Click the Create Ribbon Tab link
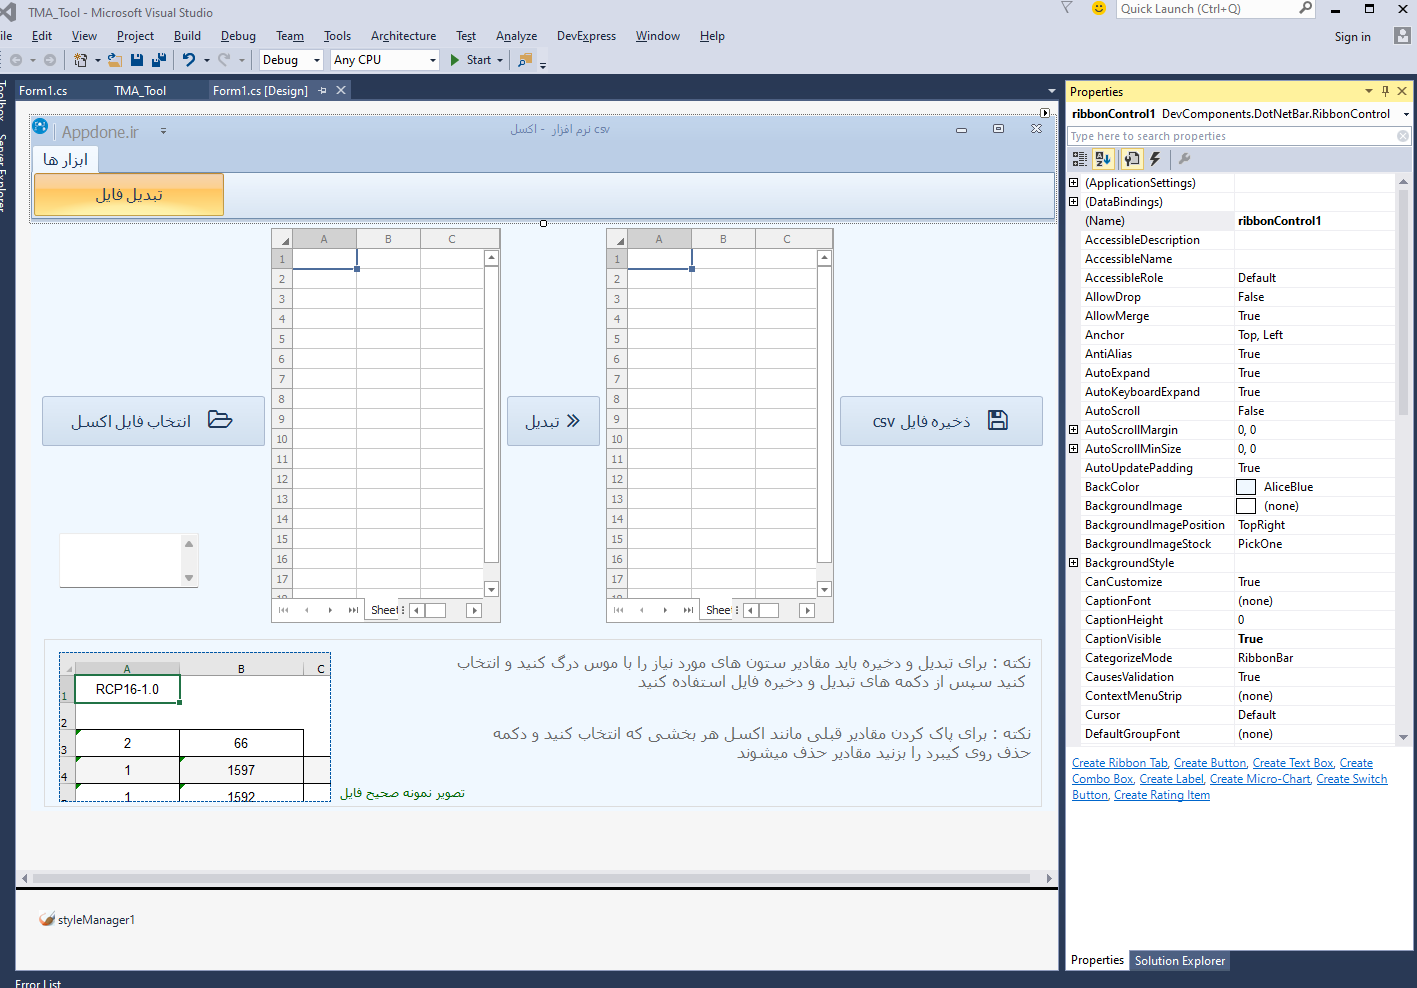Viewport: 1417px width, 988px height. pos(1119,763)
